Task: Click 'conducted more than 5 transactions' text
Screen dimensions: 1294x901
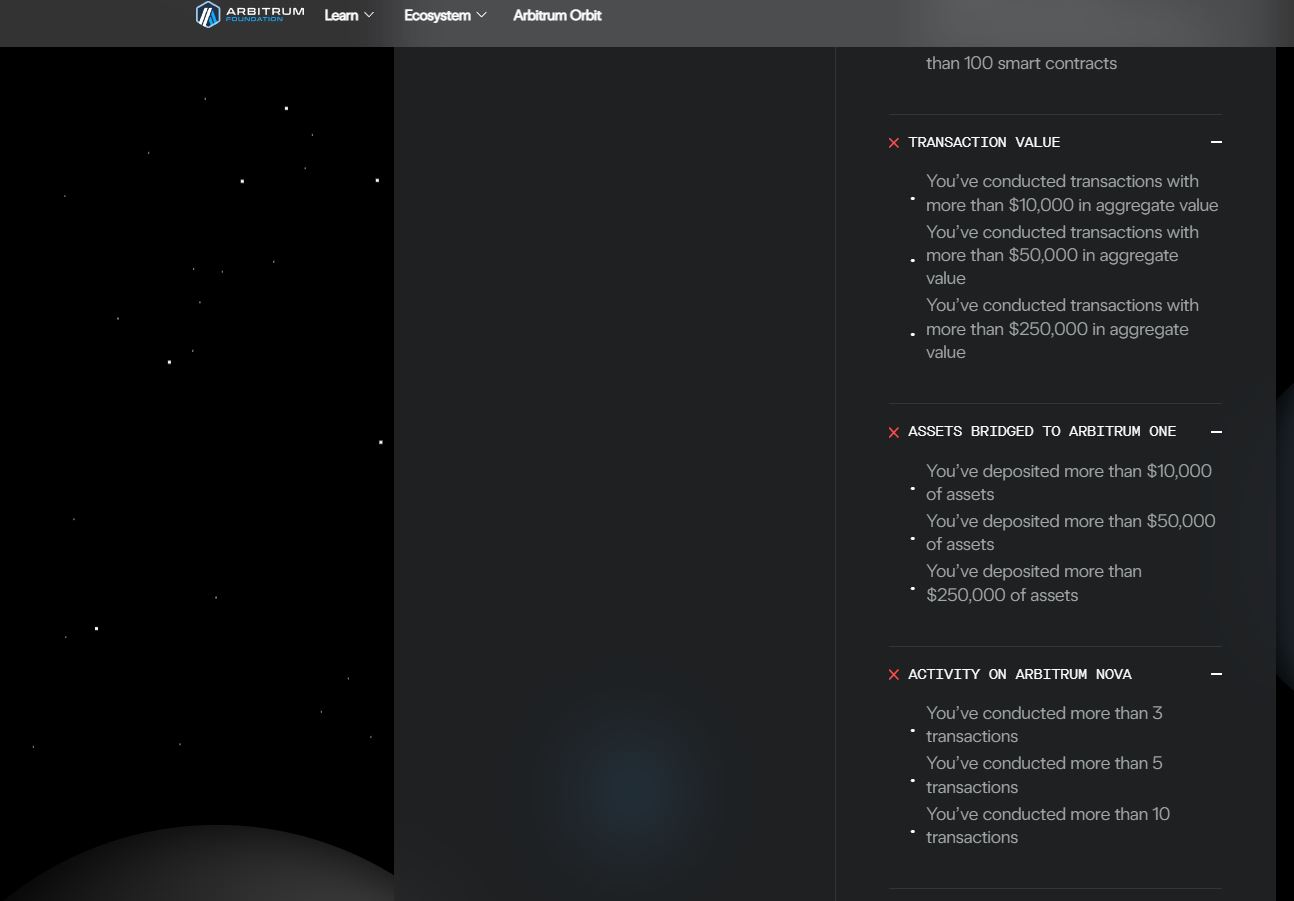Action: click(1044, 775)
